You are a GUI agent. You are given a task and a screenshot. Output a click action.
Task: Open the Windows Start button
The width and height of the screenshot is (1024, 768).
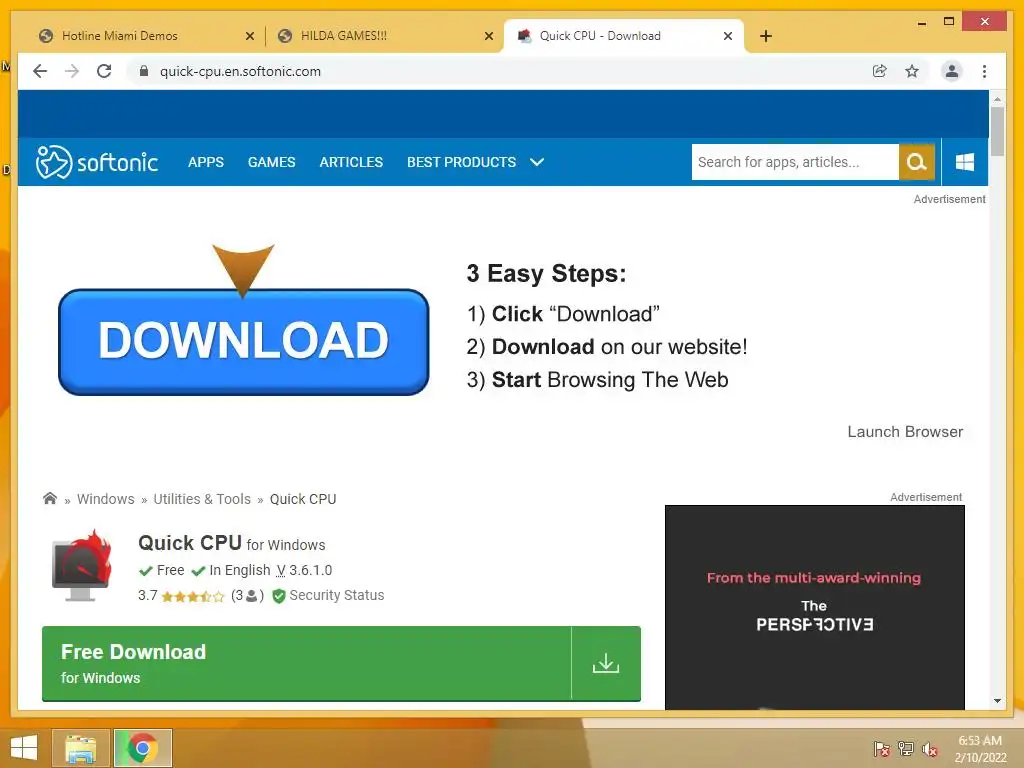click(24, 748)
